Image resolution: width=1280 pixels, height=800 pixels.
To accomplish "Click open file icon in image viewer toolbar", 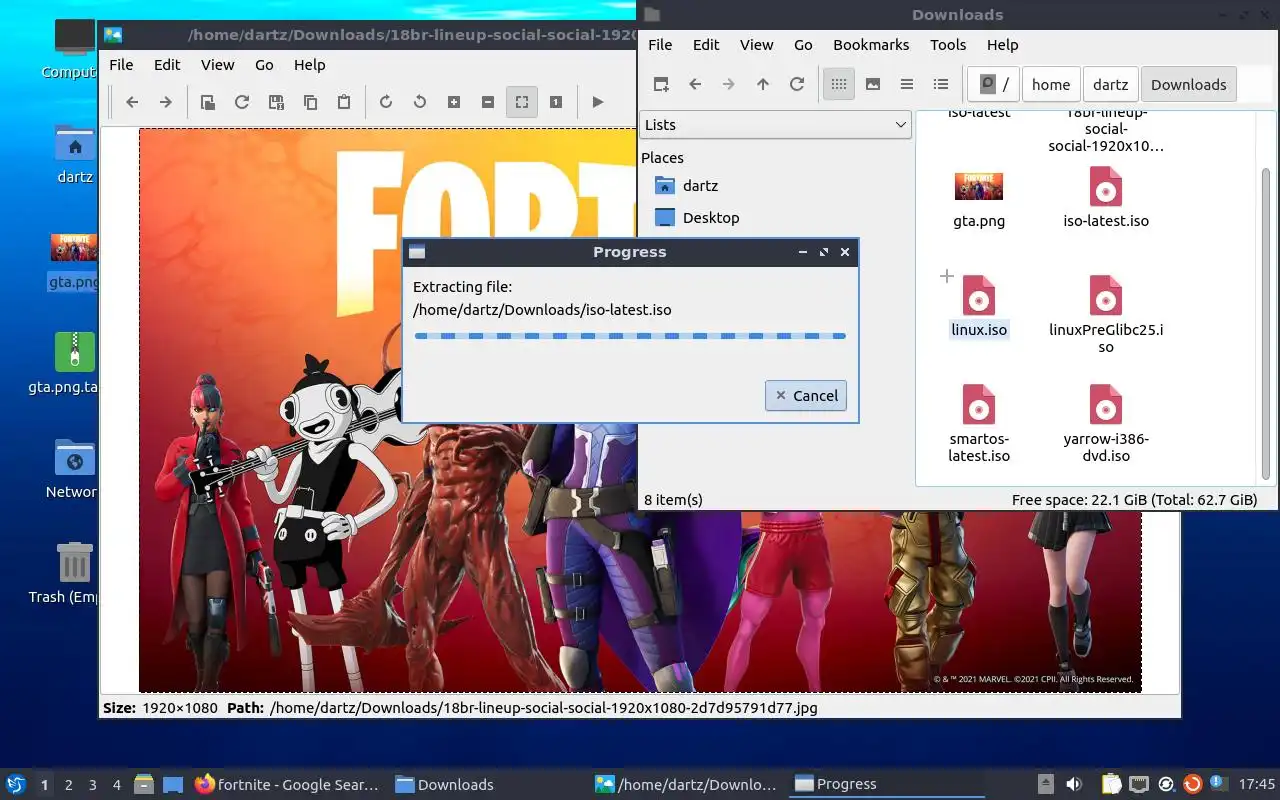I will (x=208, y=102).
